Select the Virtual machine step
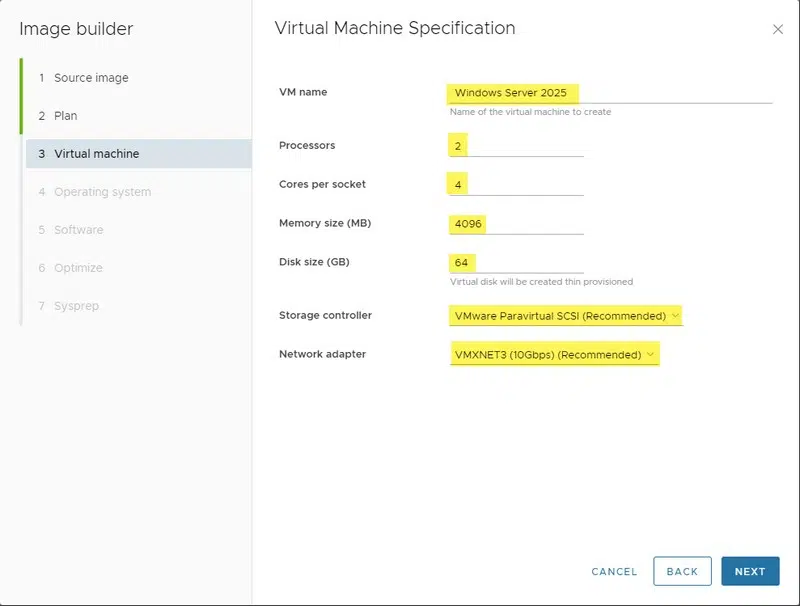800x606 pixels. [96, 154]
